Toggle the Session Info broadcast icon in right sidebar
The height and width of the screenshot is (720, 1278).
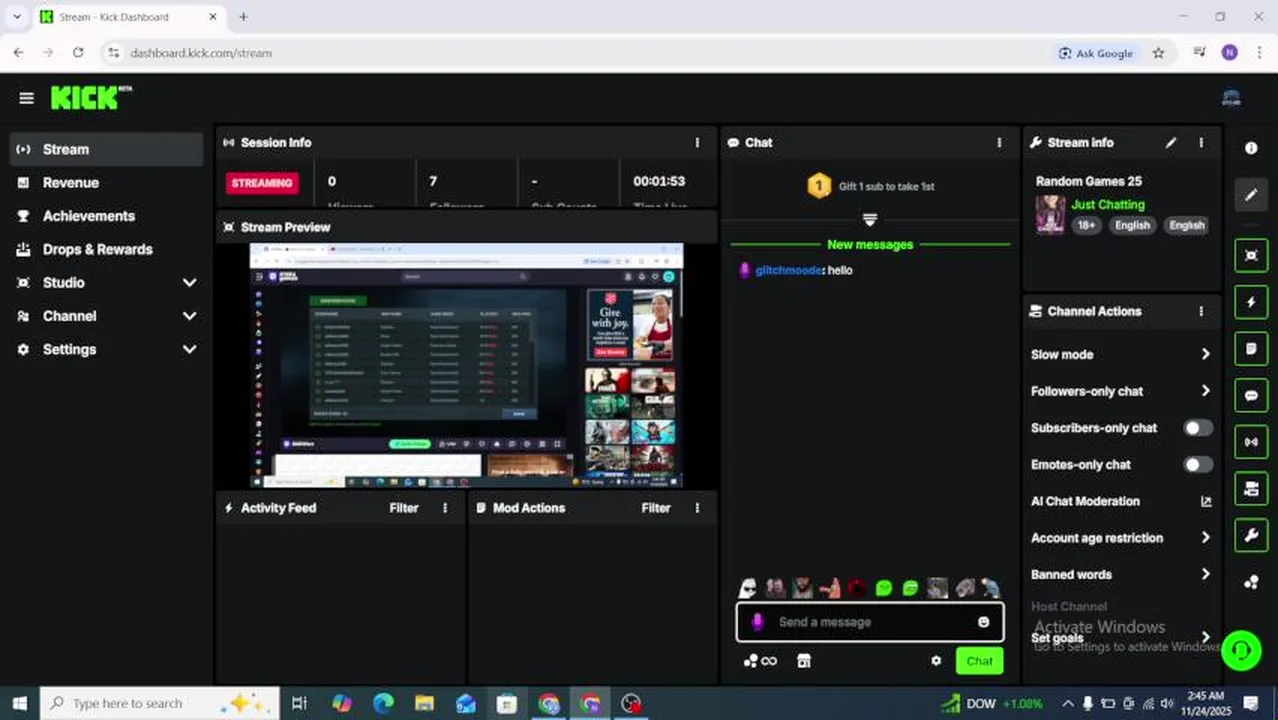click(x=1251, y=442)
